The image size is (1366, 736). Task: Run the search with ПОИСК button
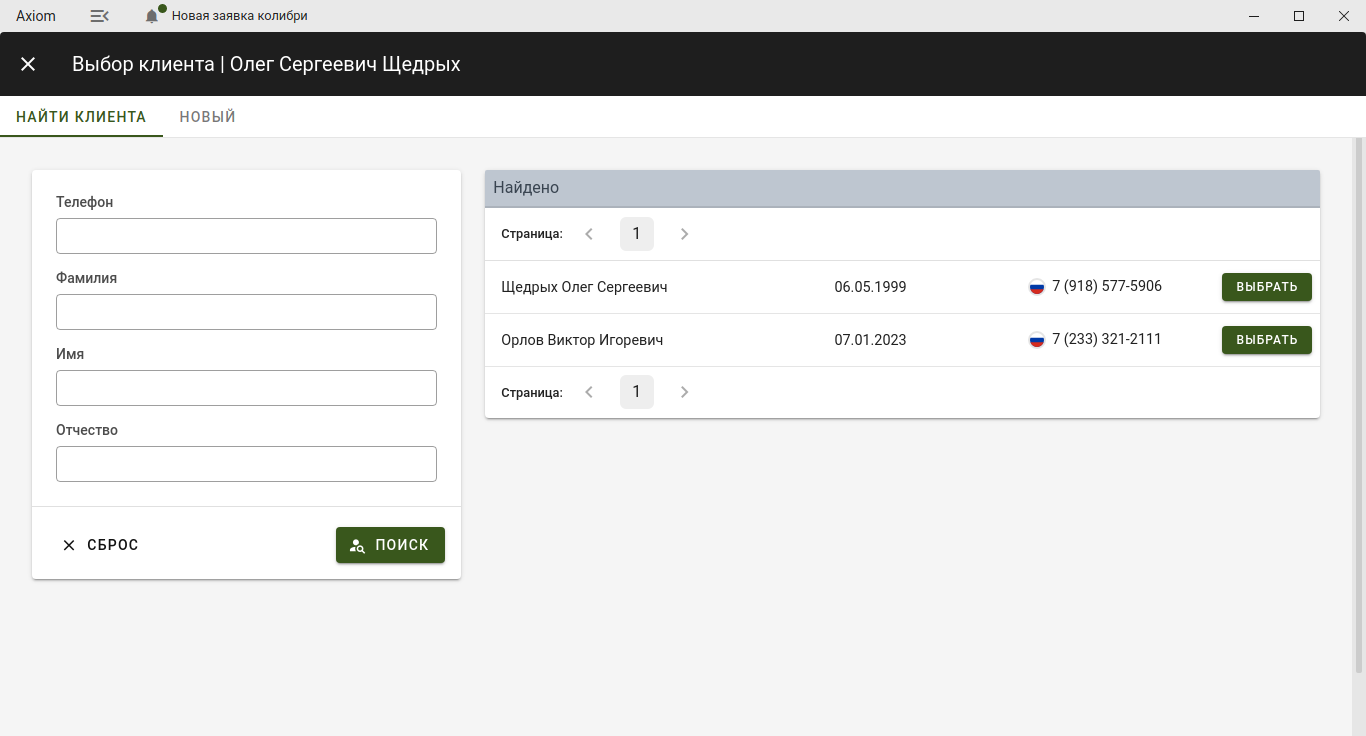[x=390, y=545]
